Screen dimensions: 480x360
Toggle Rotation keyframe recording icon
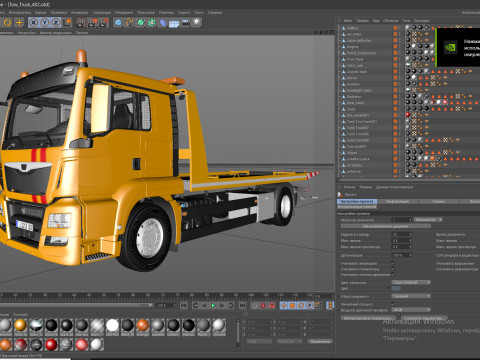[301, 305]
